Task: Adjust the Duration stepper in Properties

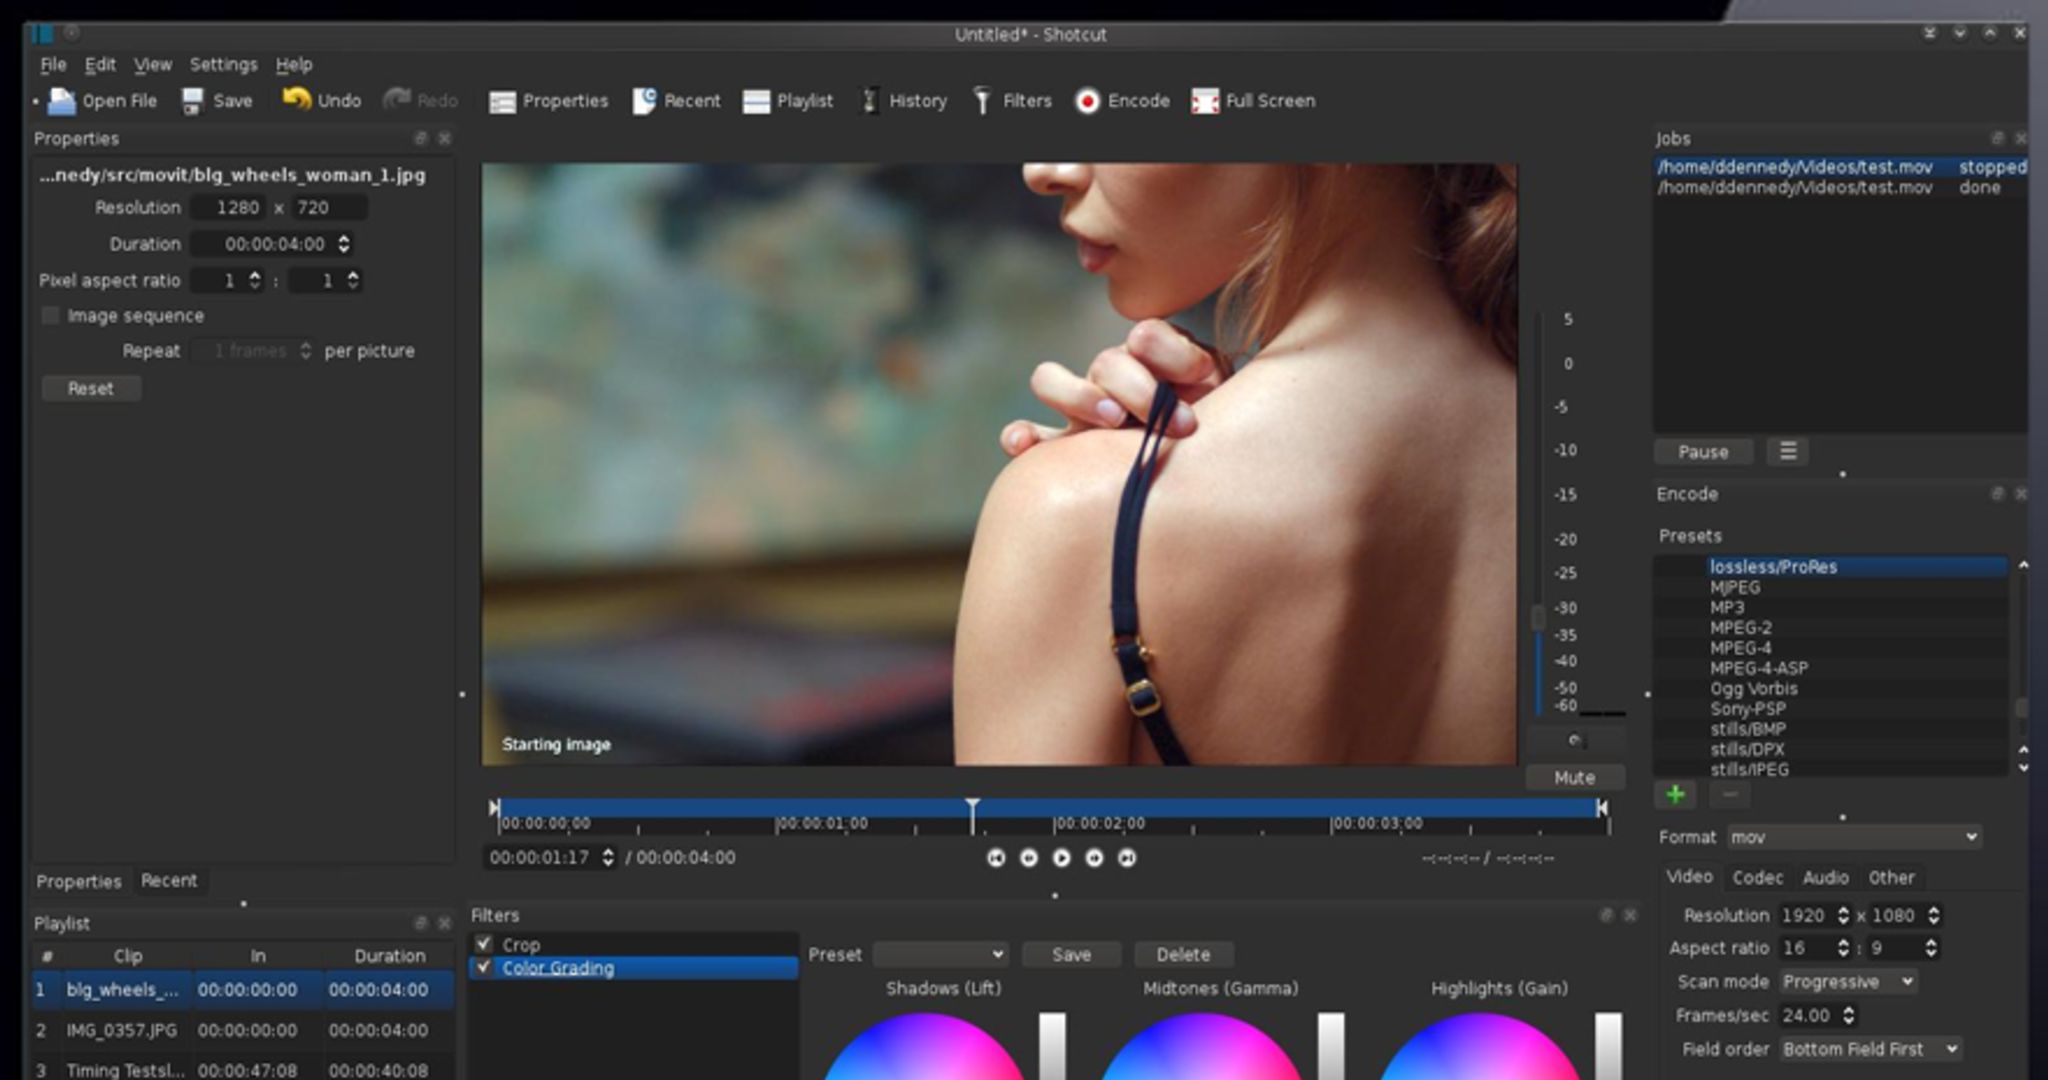Action: pos(344,244)
